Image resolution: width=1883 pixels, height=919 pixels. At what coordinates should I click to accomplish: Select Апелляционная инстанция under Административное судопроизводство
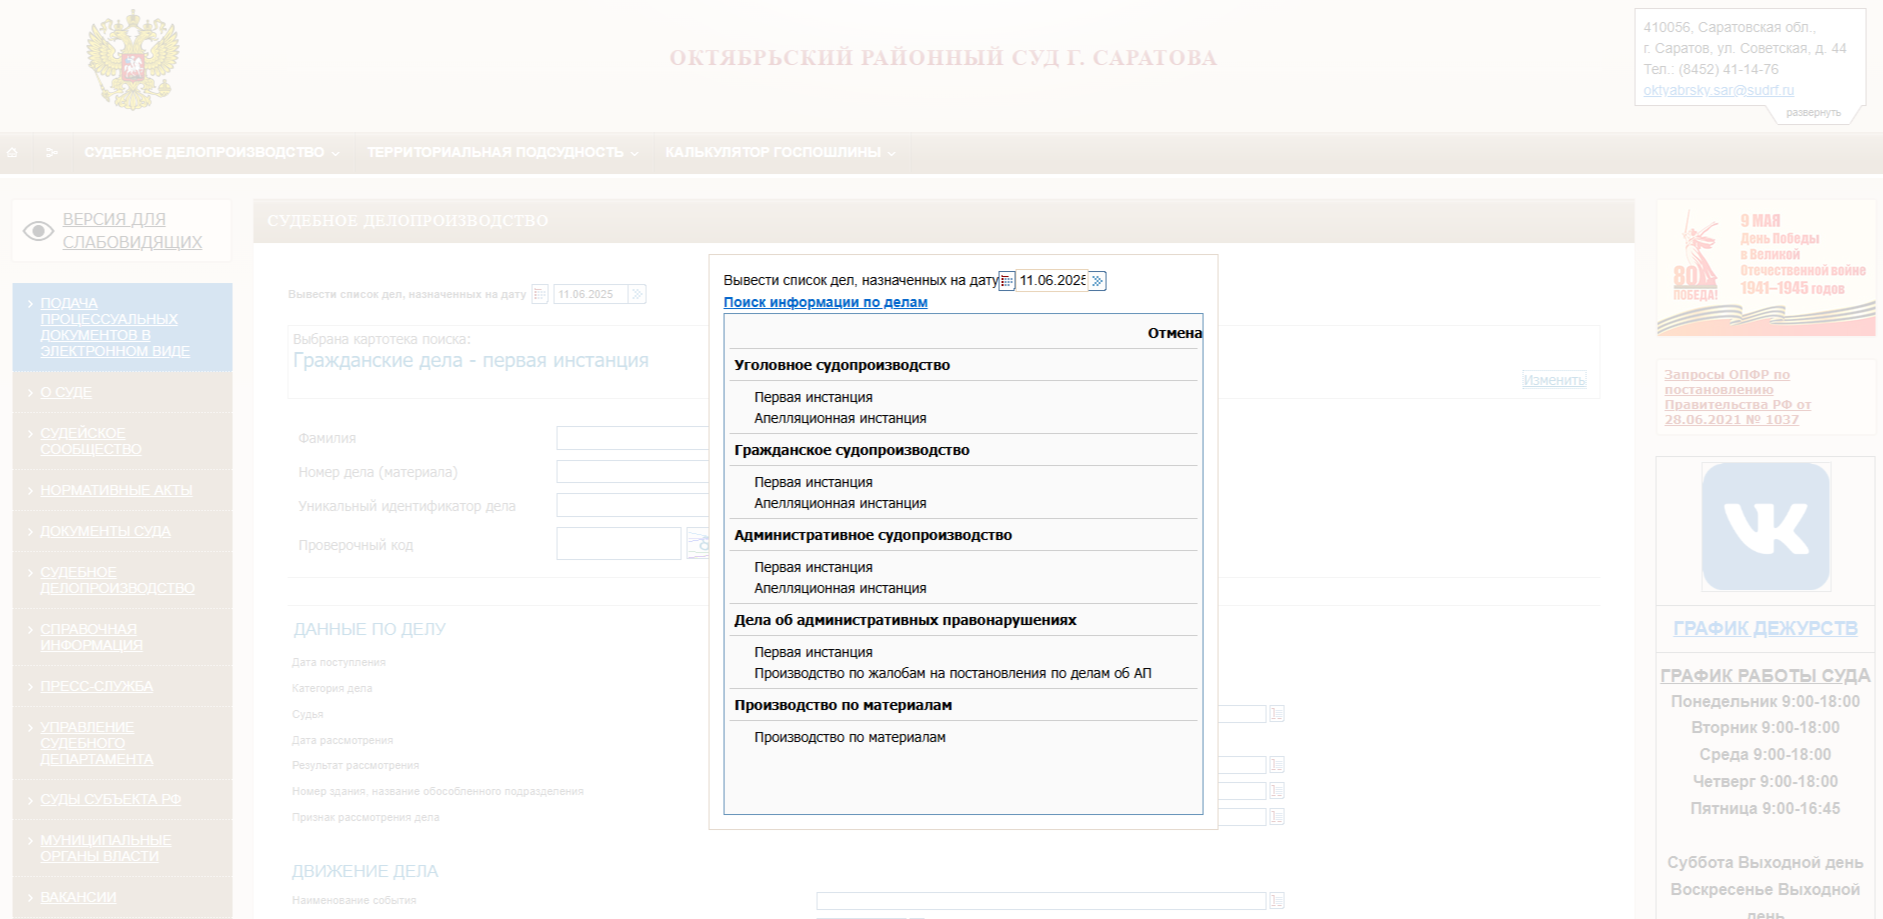[x=840, y=588]
